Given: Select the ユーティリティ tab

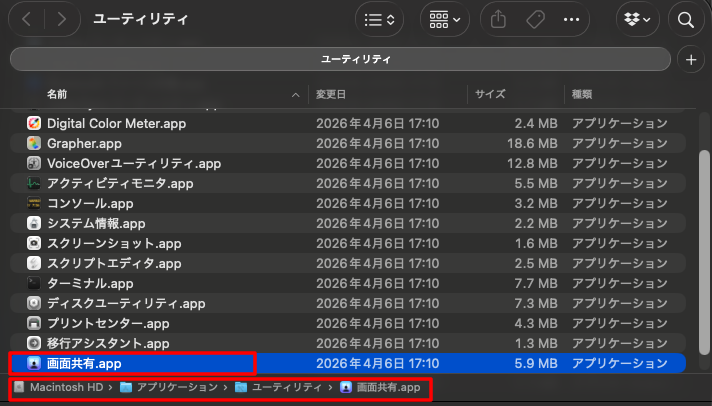Looking at the screenshot, I should (x=340, y=59).
